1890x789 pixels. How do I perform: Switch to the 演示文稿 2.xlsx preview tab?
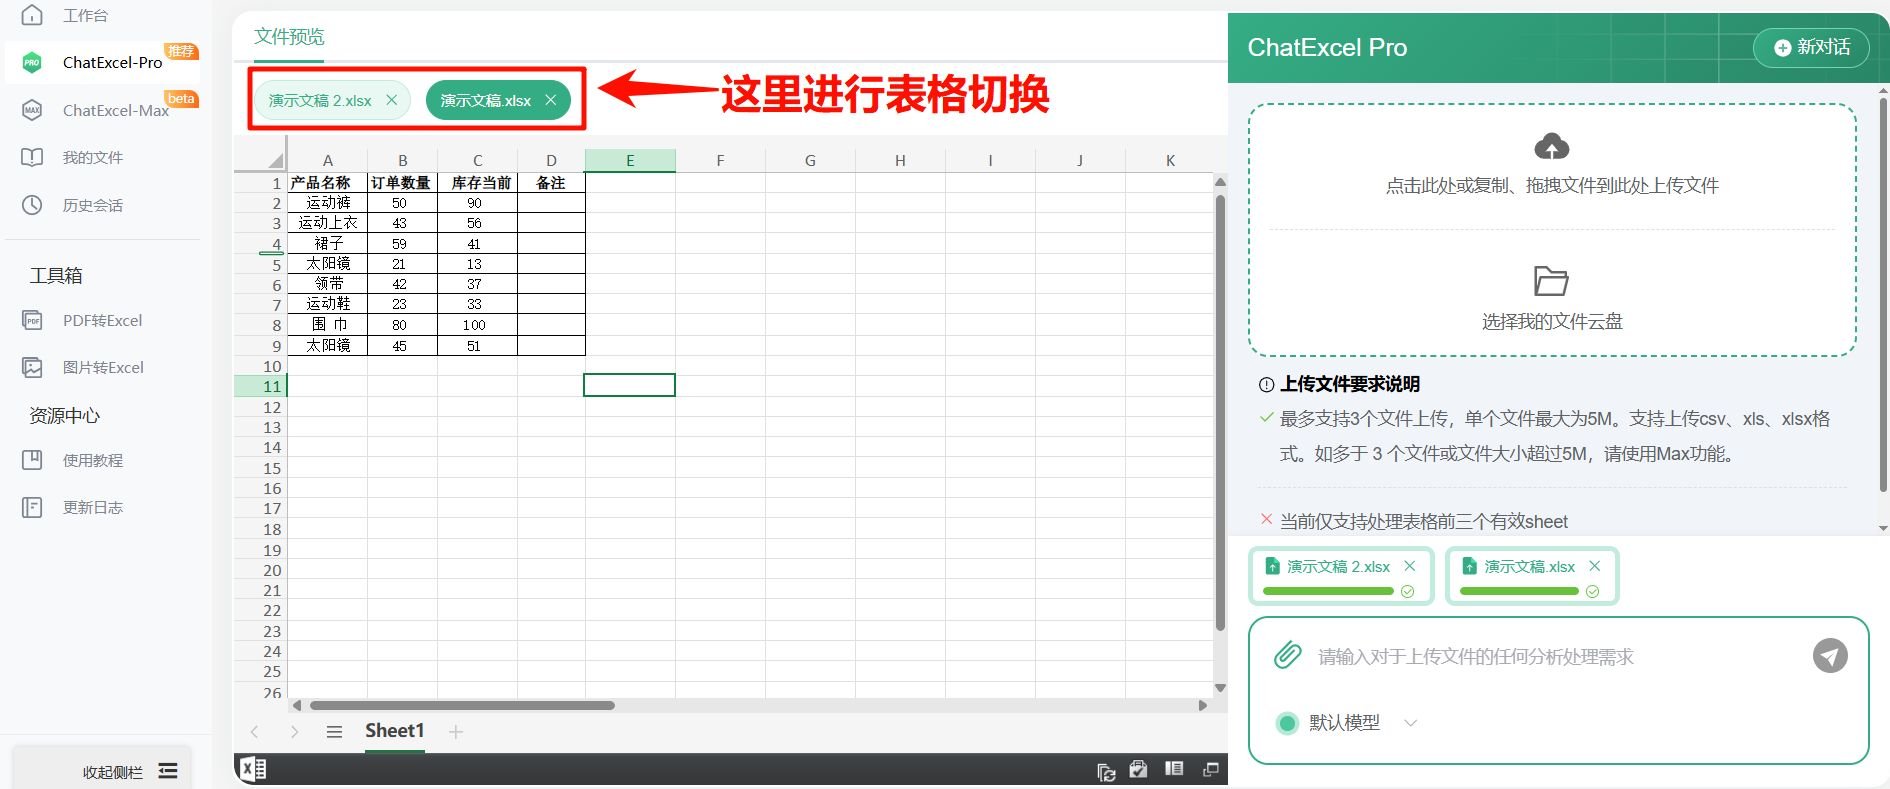[320, 101]
